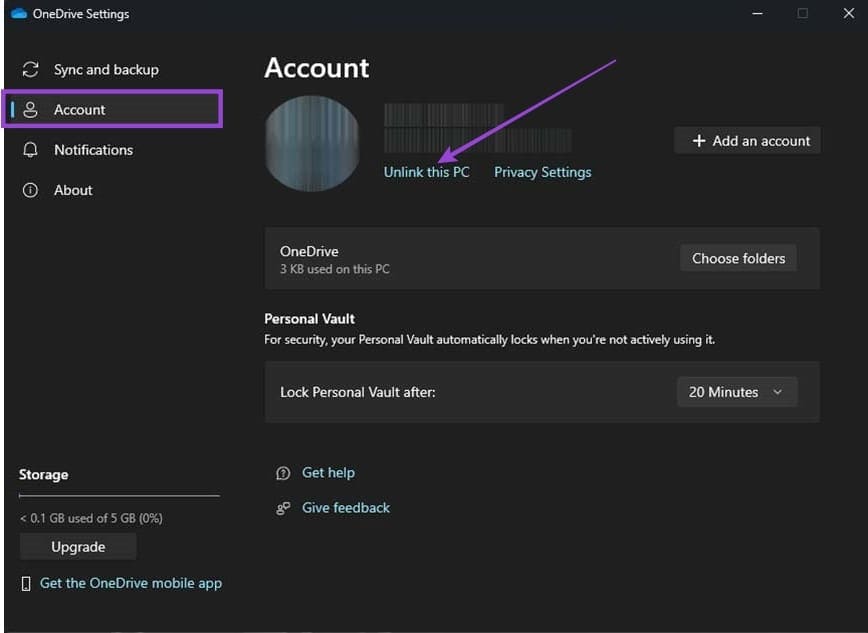Viewport: 868px width, 633px height.
Task: Click the help question icon
Action: [283, 473]
